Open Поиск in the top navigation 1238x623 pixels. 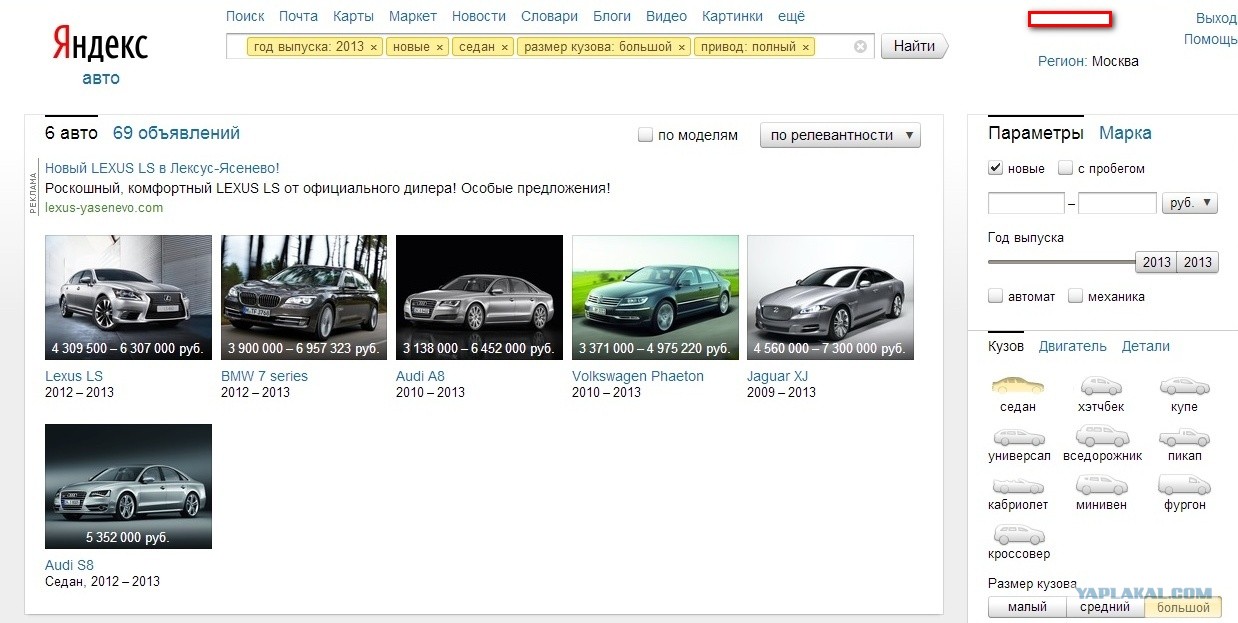pos(245,16)
